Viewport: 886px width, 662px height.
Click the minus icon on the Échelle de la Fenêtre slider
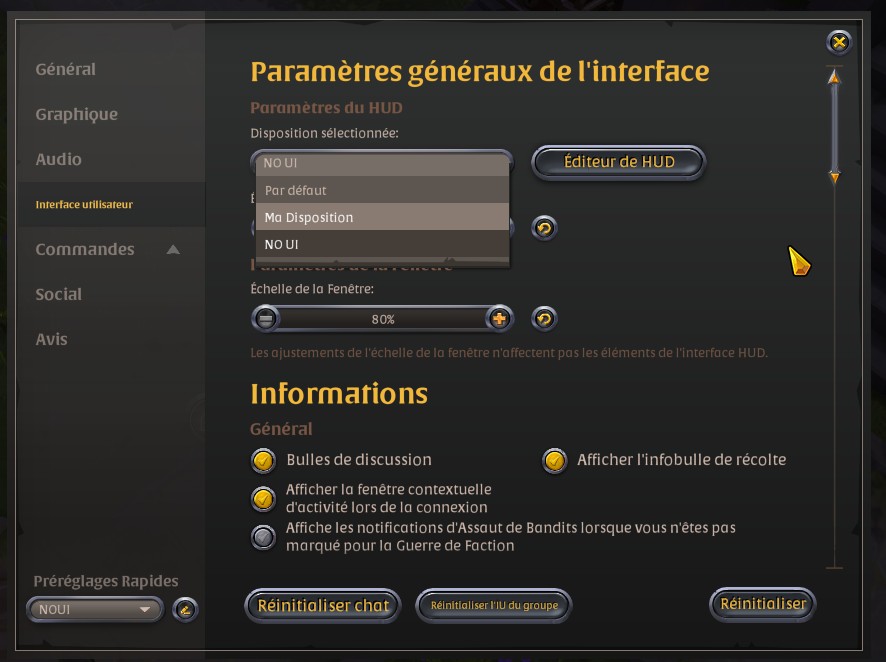(266, 319)
